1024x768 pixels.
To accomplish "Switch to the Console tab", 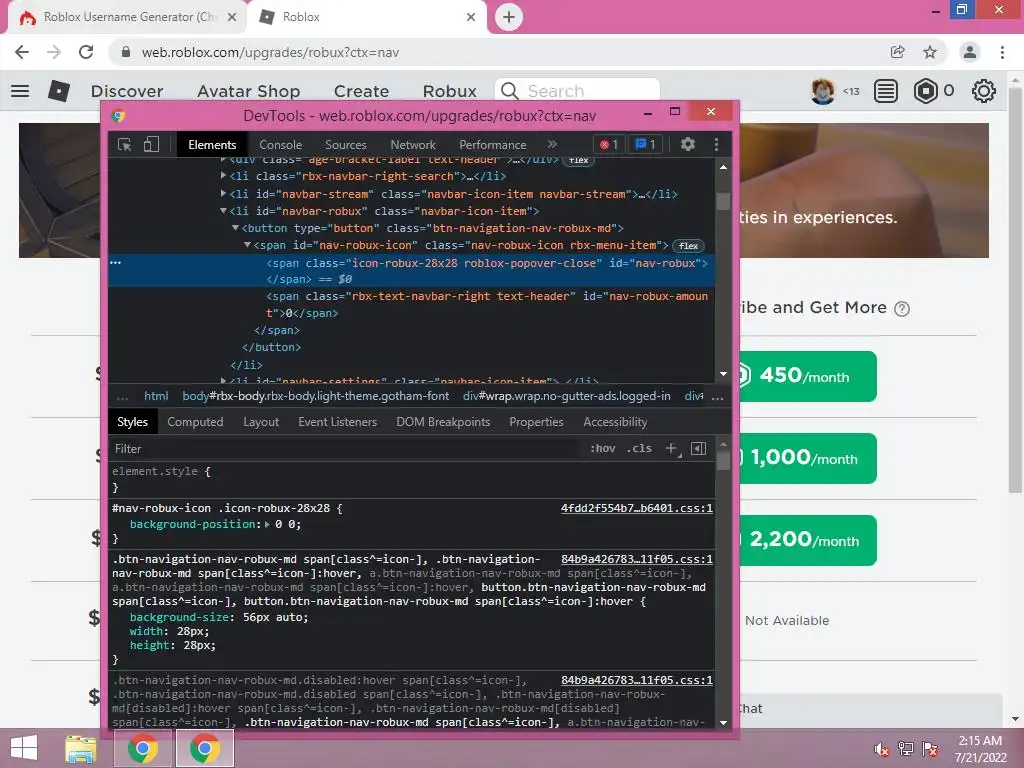I will [280, 145].
